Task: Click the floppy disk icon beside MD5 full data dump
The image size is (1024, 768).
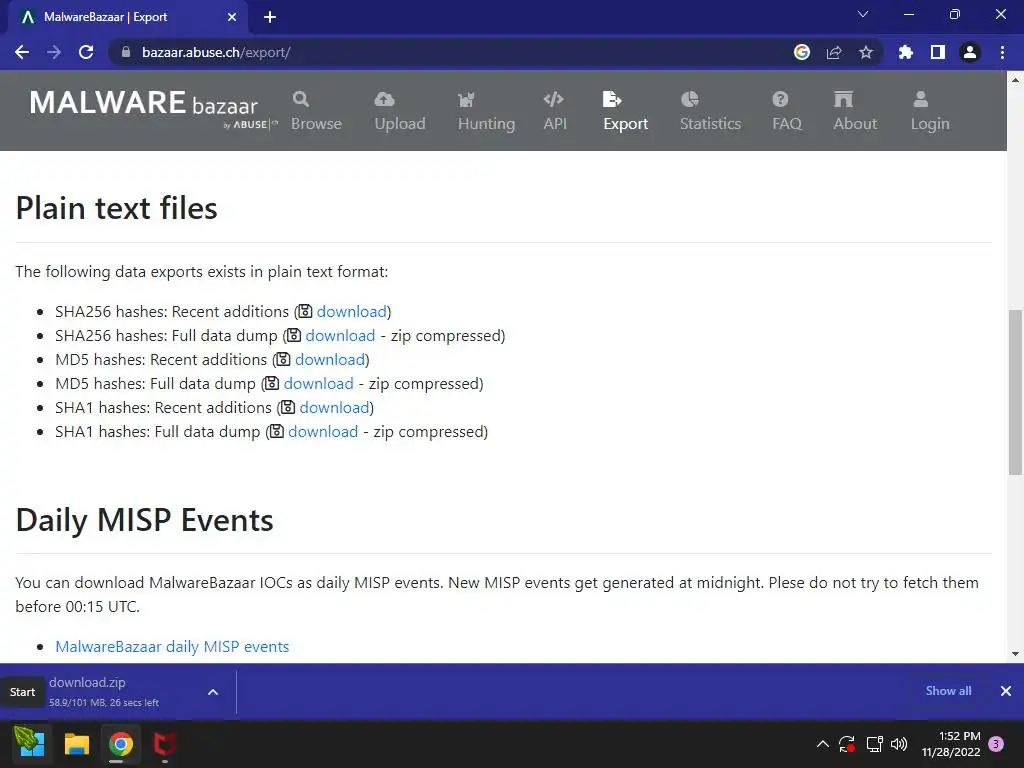Action: [x=272, y=384]
